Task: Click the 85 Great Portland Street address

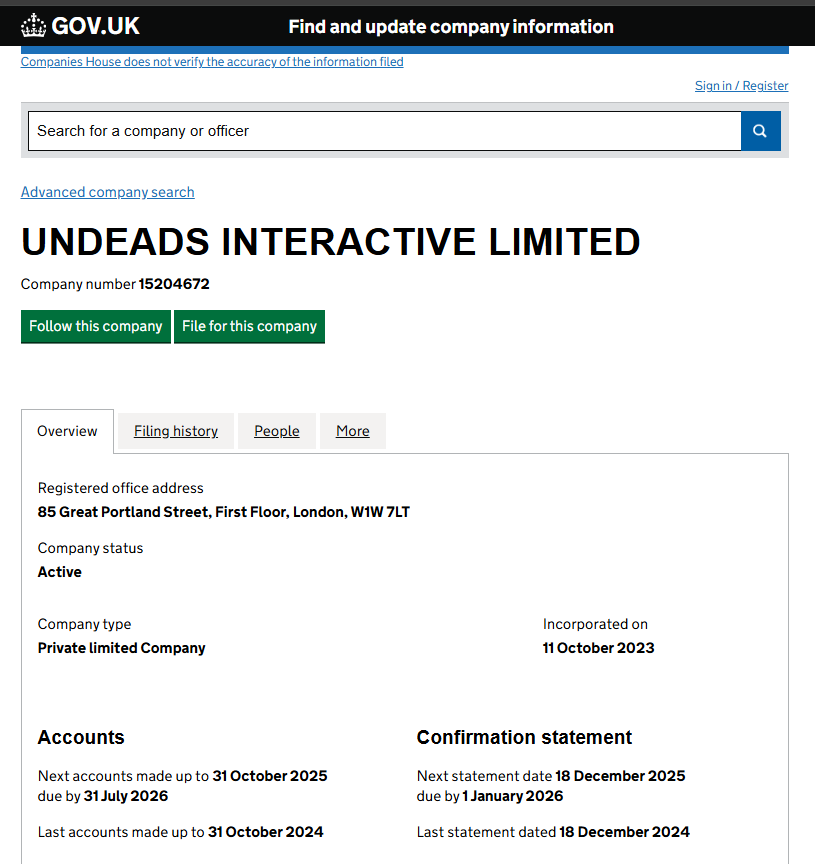Action: tap(224, 512)
